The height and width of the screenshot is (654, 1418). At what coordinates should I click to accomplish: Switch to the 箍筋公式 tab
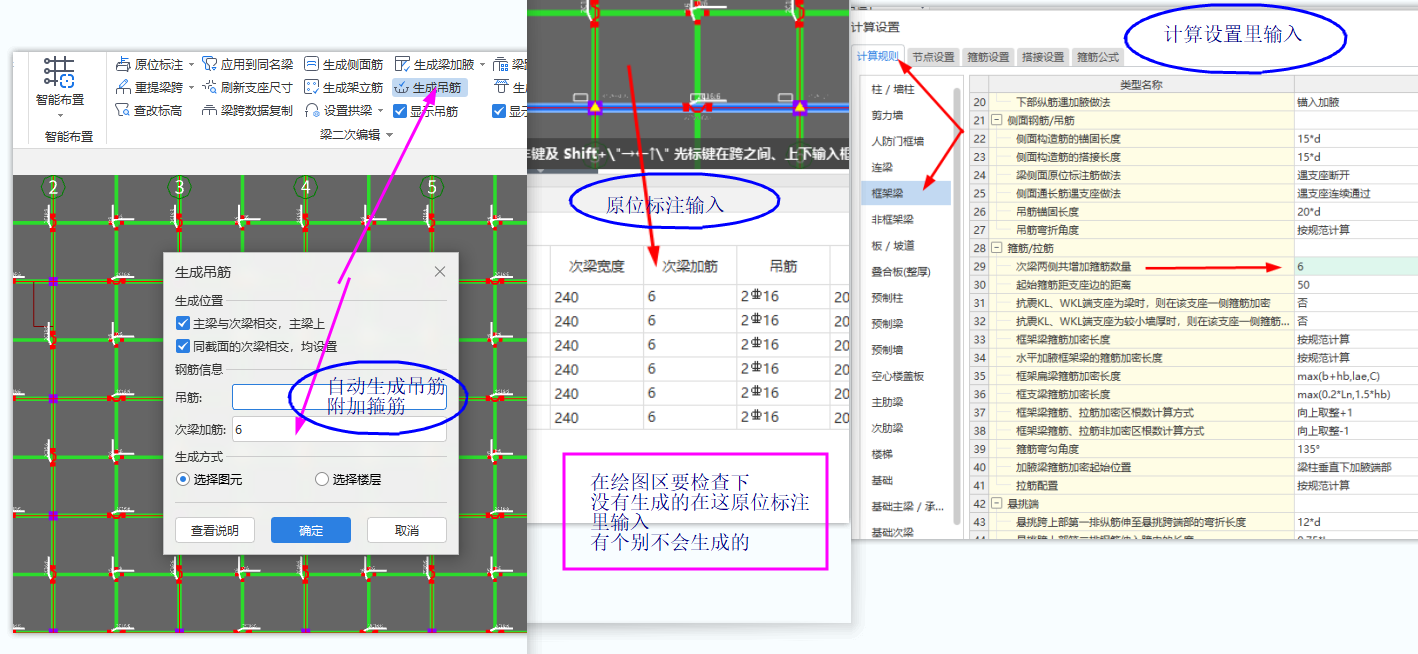pos(1097,57)
